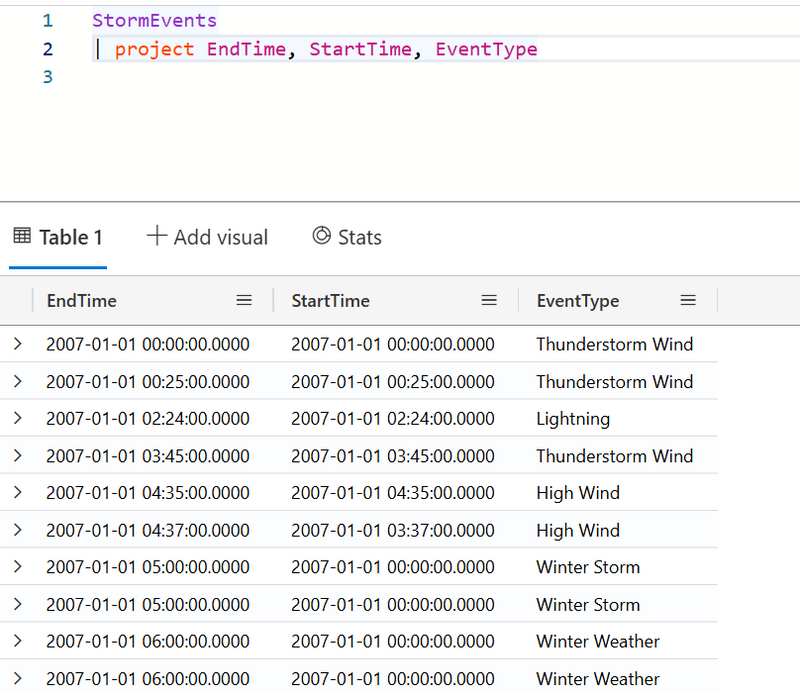The image size is (800, 693).
Task: Click StartTime in the query editor
Action: pos(360,49)
